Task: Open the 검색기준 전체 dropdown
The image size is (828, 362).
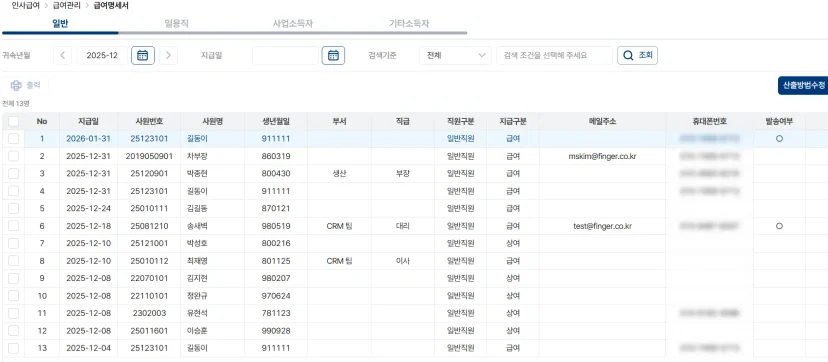Action: pyautogui.click(x=456, y=55)
